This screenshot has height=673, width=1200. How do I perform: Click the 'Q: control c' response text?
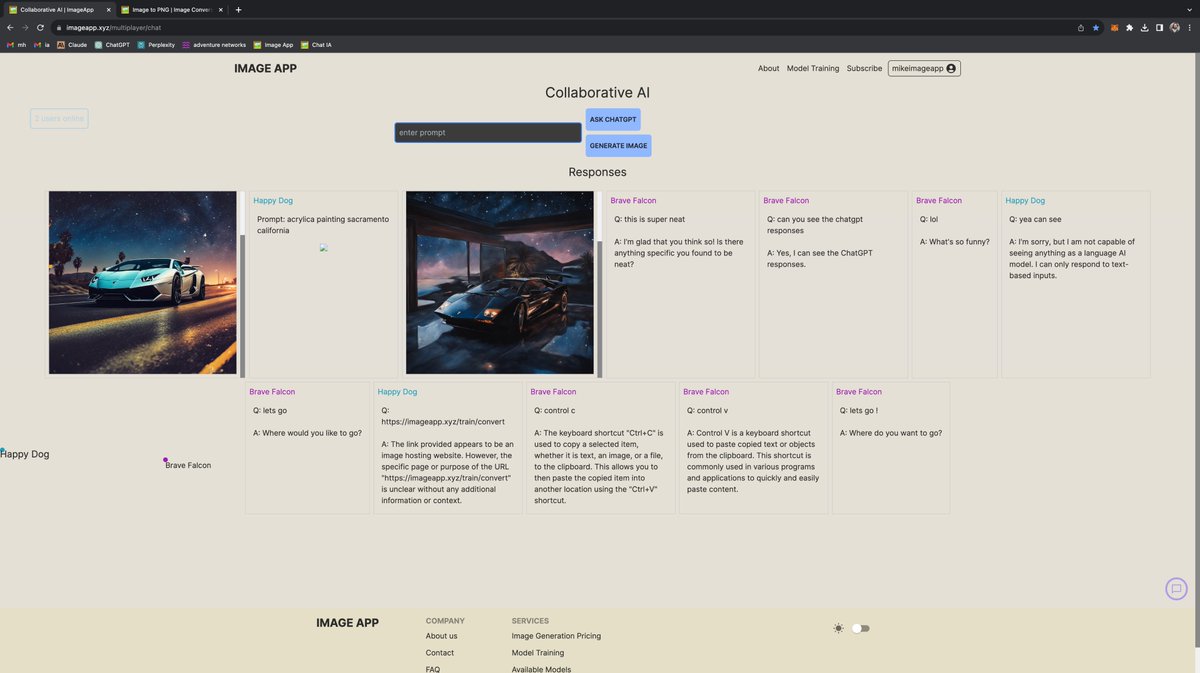[555, 411]
